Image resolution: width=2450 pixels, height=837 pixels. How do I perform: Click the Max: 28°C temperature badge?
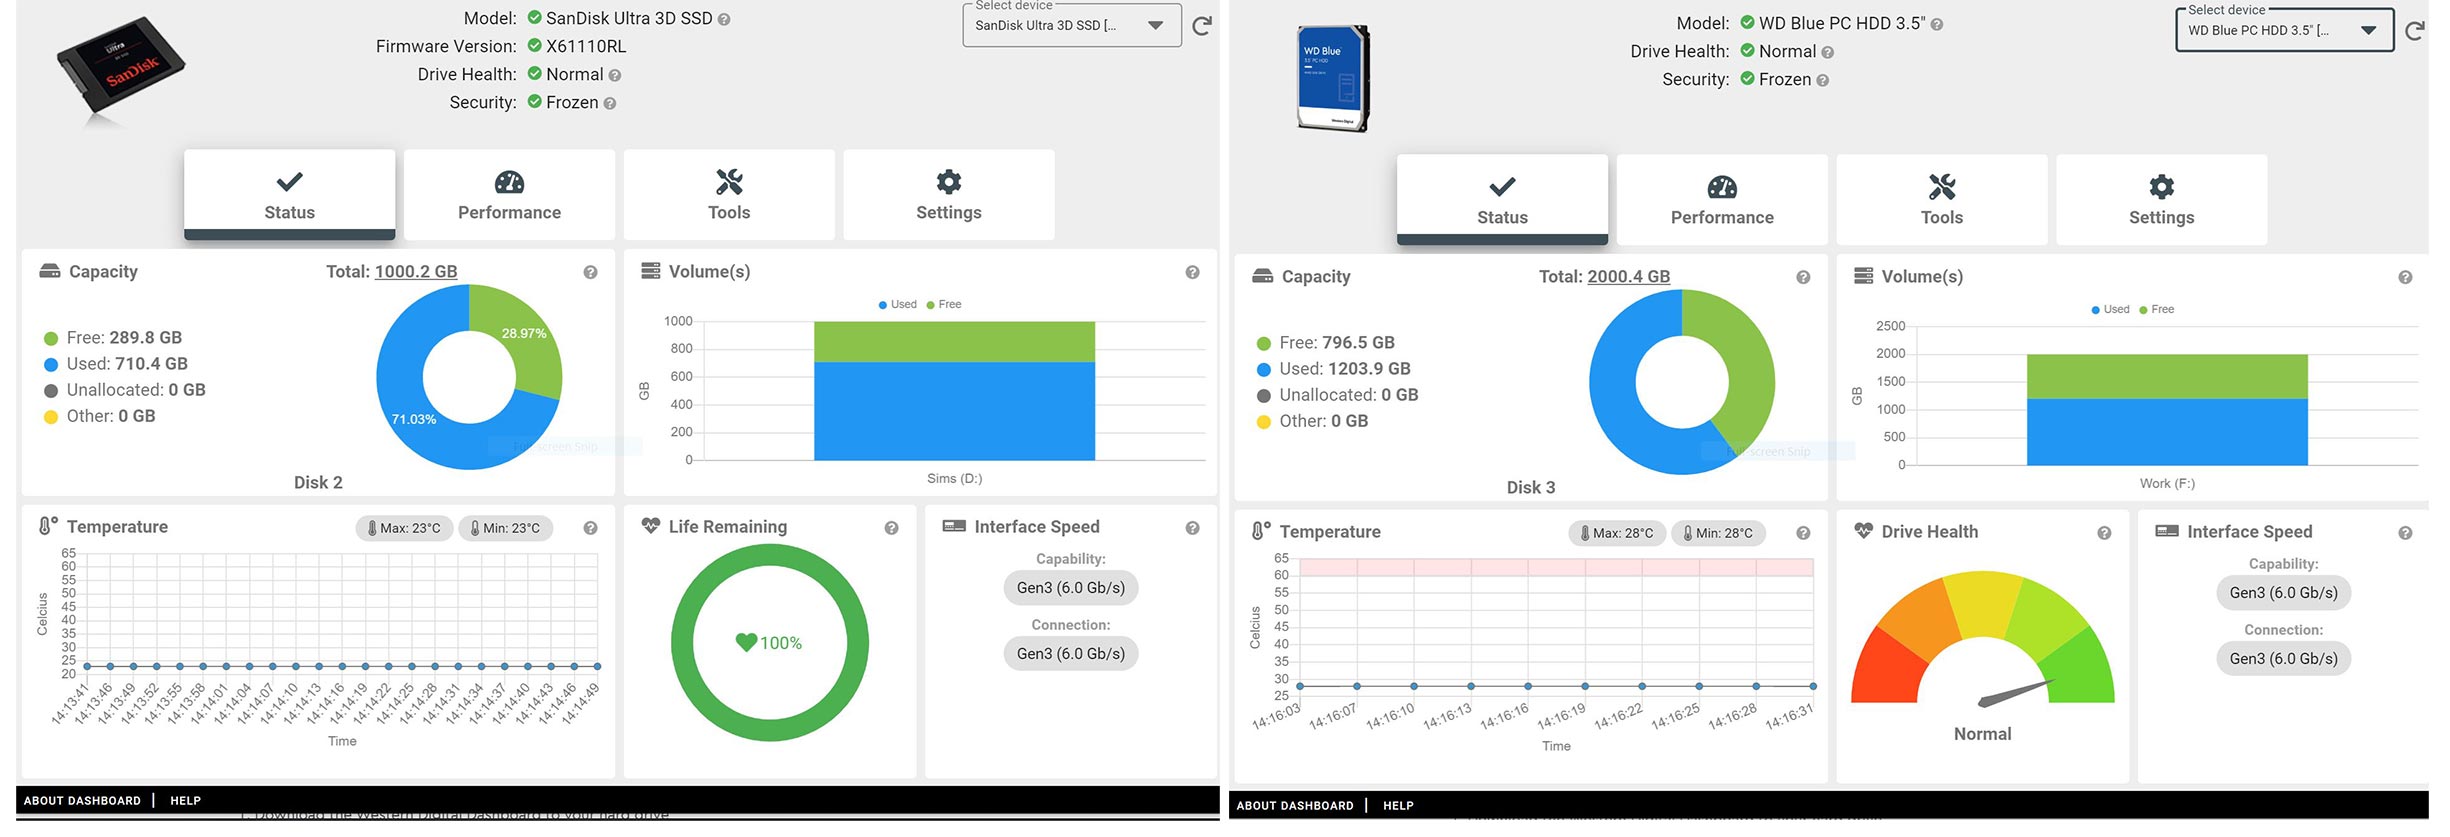tap(1617, 533)
